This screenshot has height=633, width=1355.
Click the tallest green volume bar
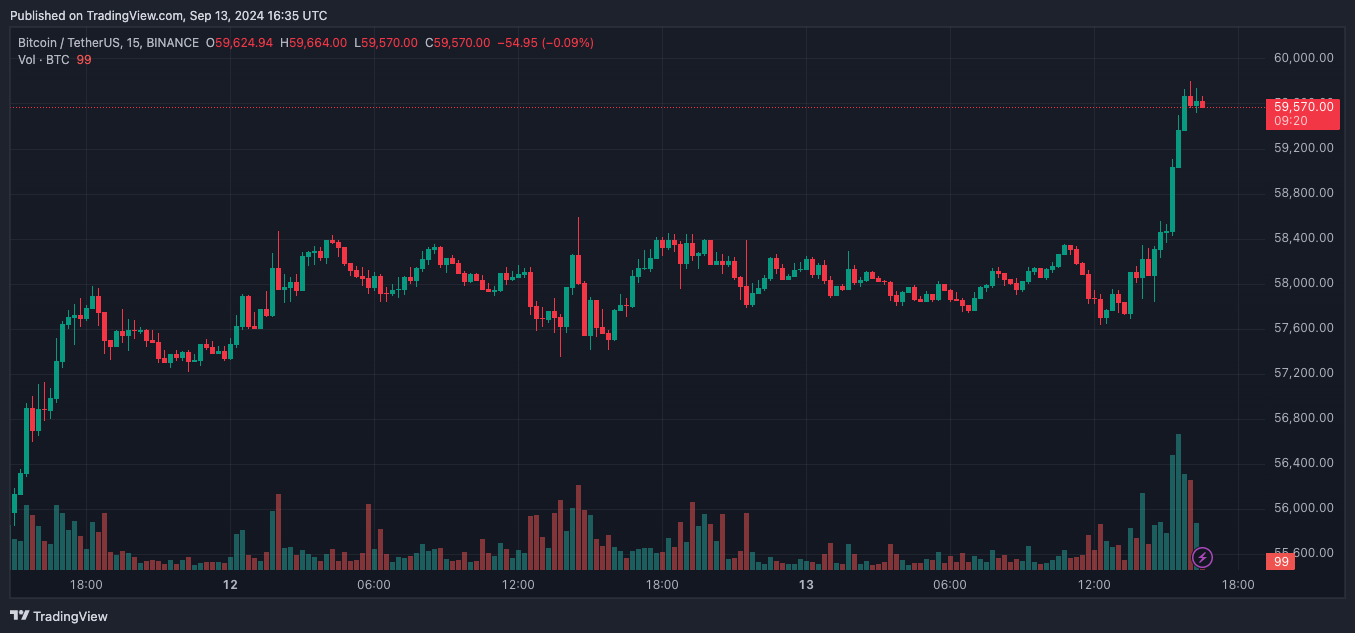pyautogui.click(x=1179, y=502)
